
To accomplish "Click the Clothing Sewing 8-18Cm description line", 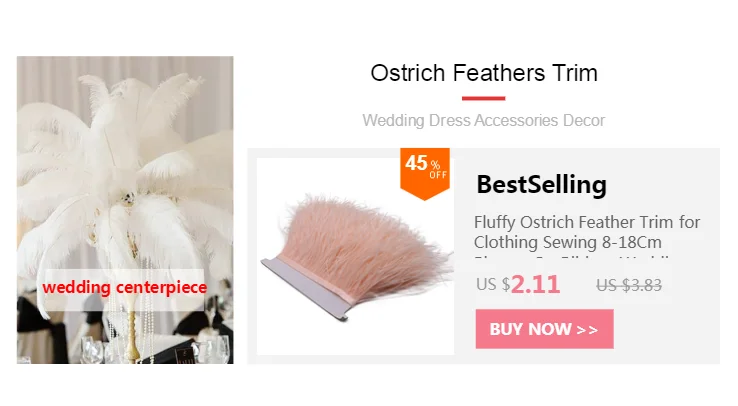I will pyautogui.click(x=568, y=242).
